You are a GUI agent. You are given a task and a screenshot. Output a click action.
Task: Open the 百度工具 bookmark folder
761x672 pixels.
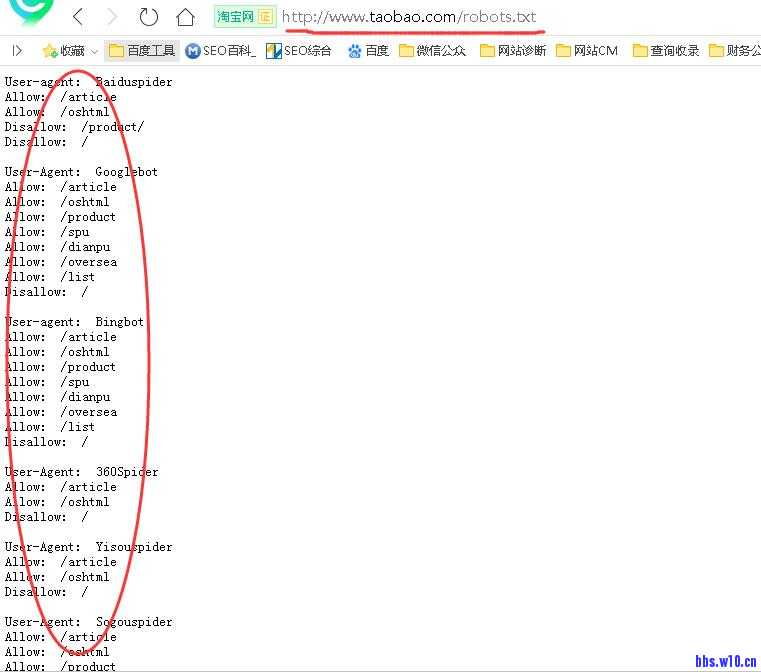[x=142, y=50]
